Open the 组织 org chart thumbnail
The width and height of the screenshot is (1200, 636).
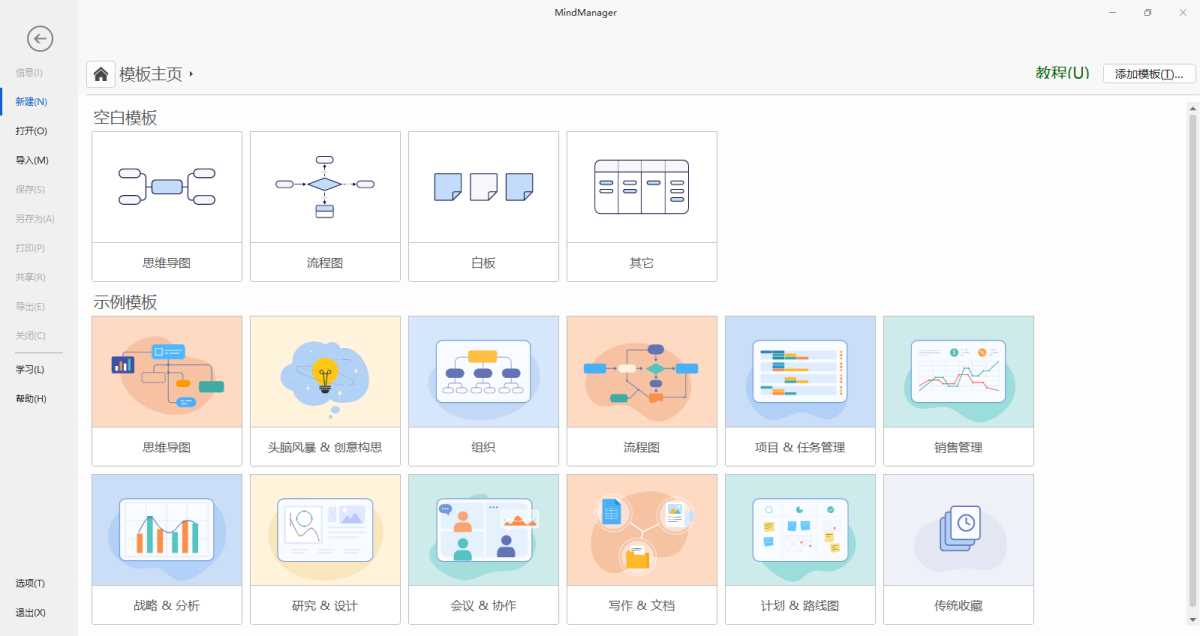click(483, 372)
